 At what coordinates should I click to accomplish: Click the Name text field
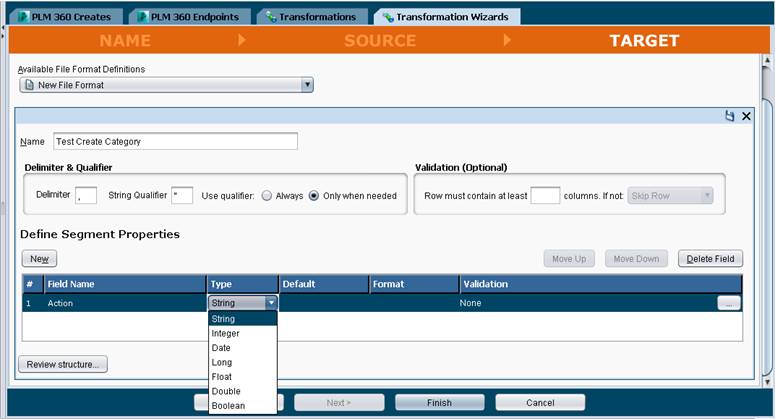point(175,141)
